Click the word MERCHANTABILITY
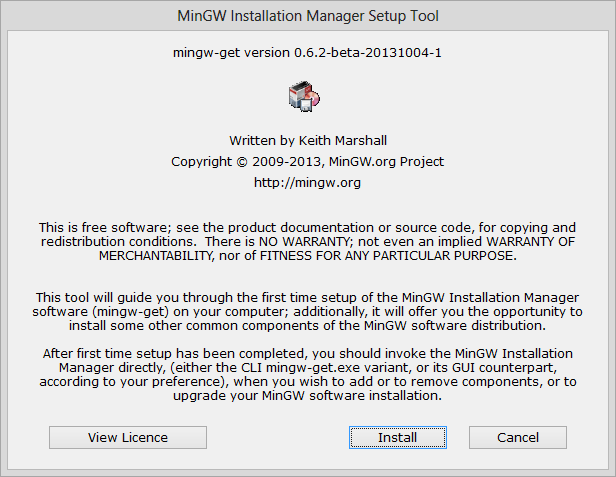 pos(156,256)
